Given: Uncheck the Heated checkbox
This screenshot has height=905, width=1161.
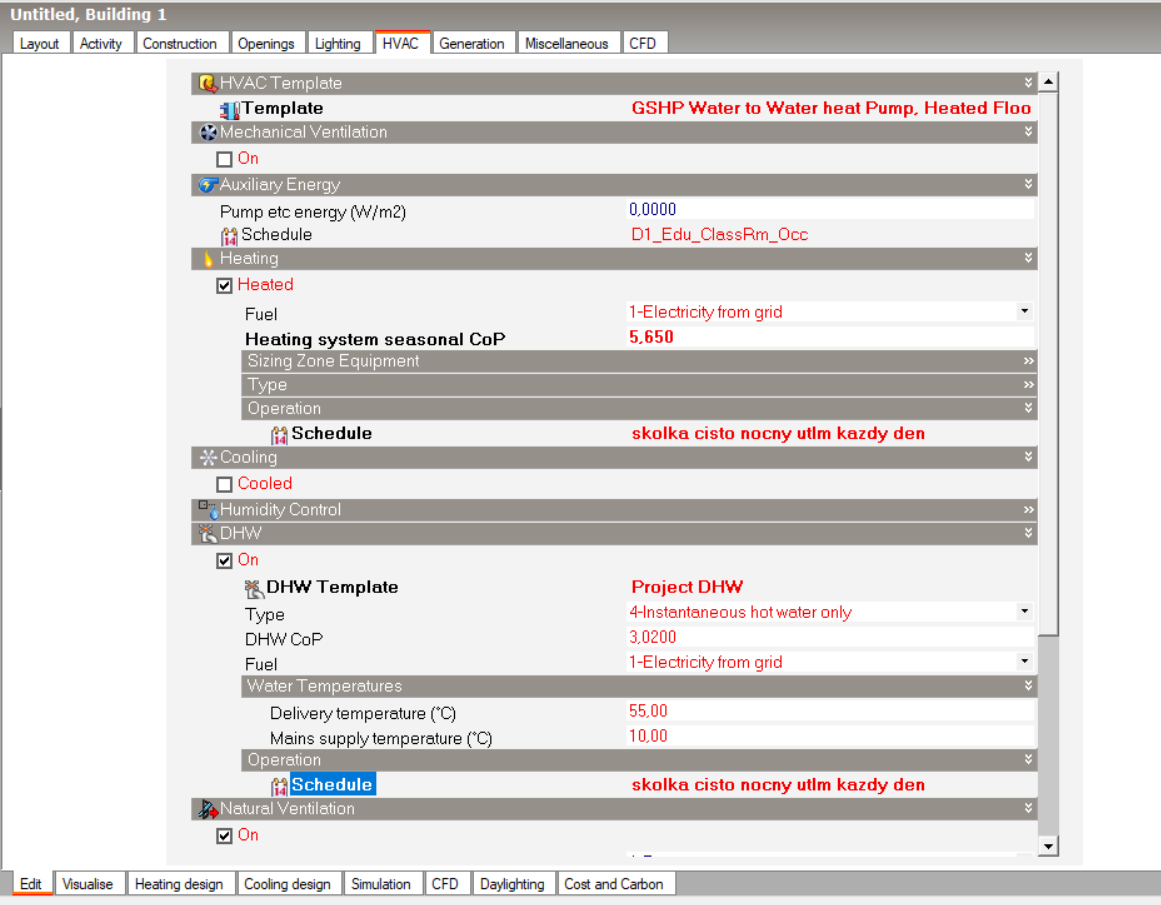Looking at the screenshot, I should pos(224,286).
